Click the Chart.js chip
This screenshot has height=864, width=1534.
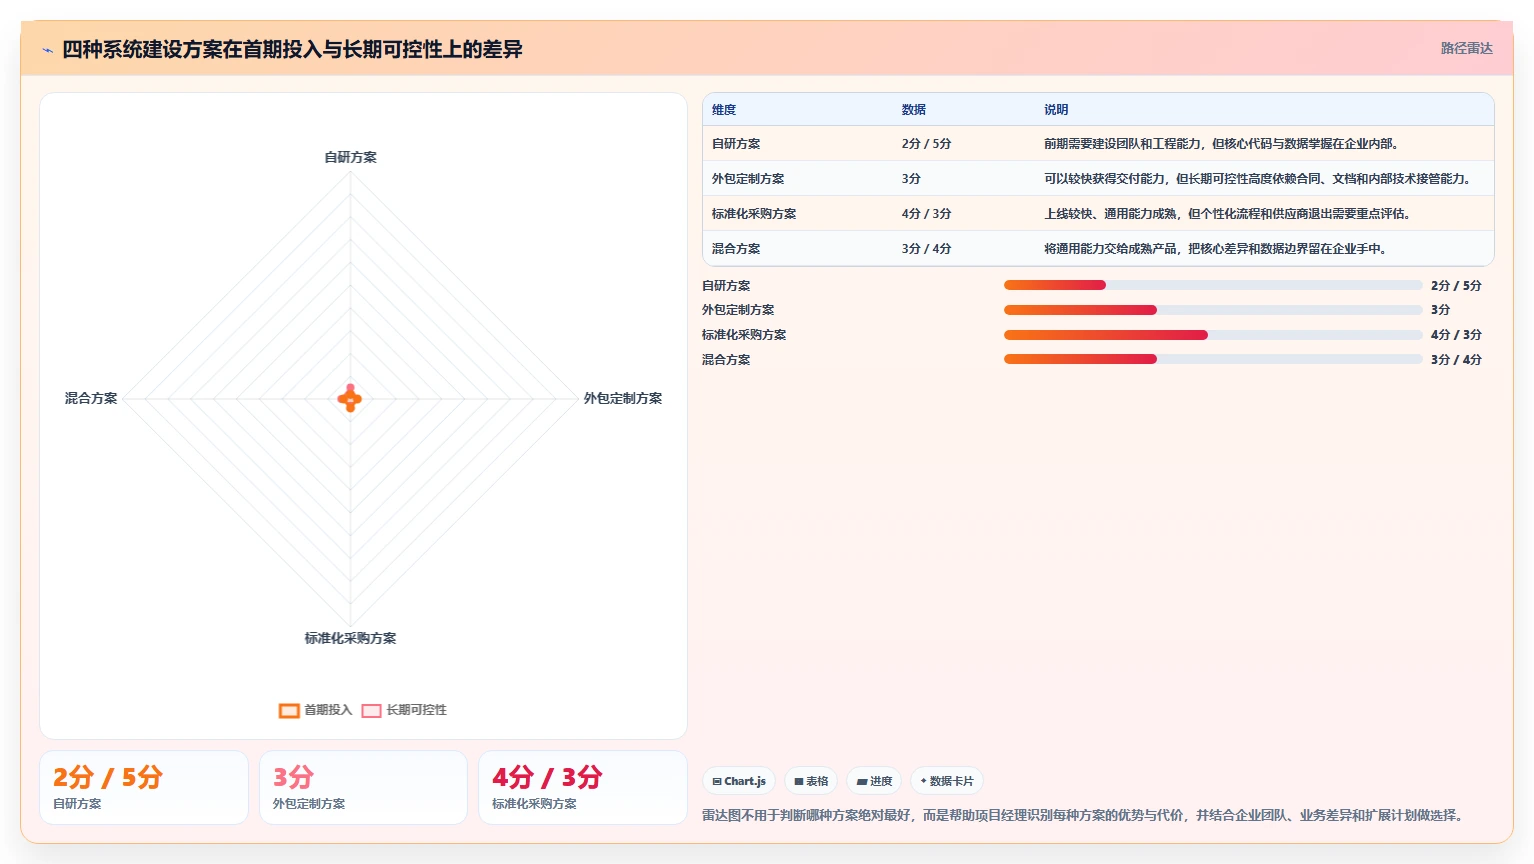point(739,781)
